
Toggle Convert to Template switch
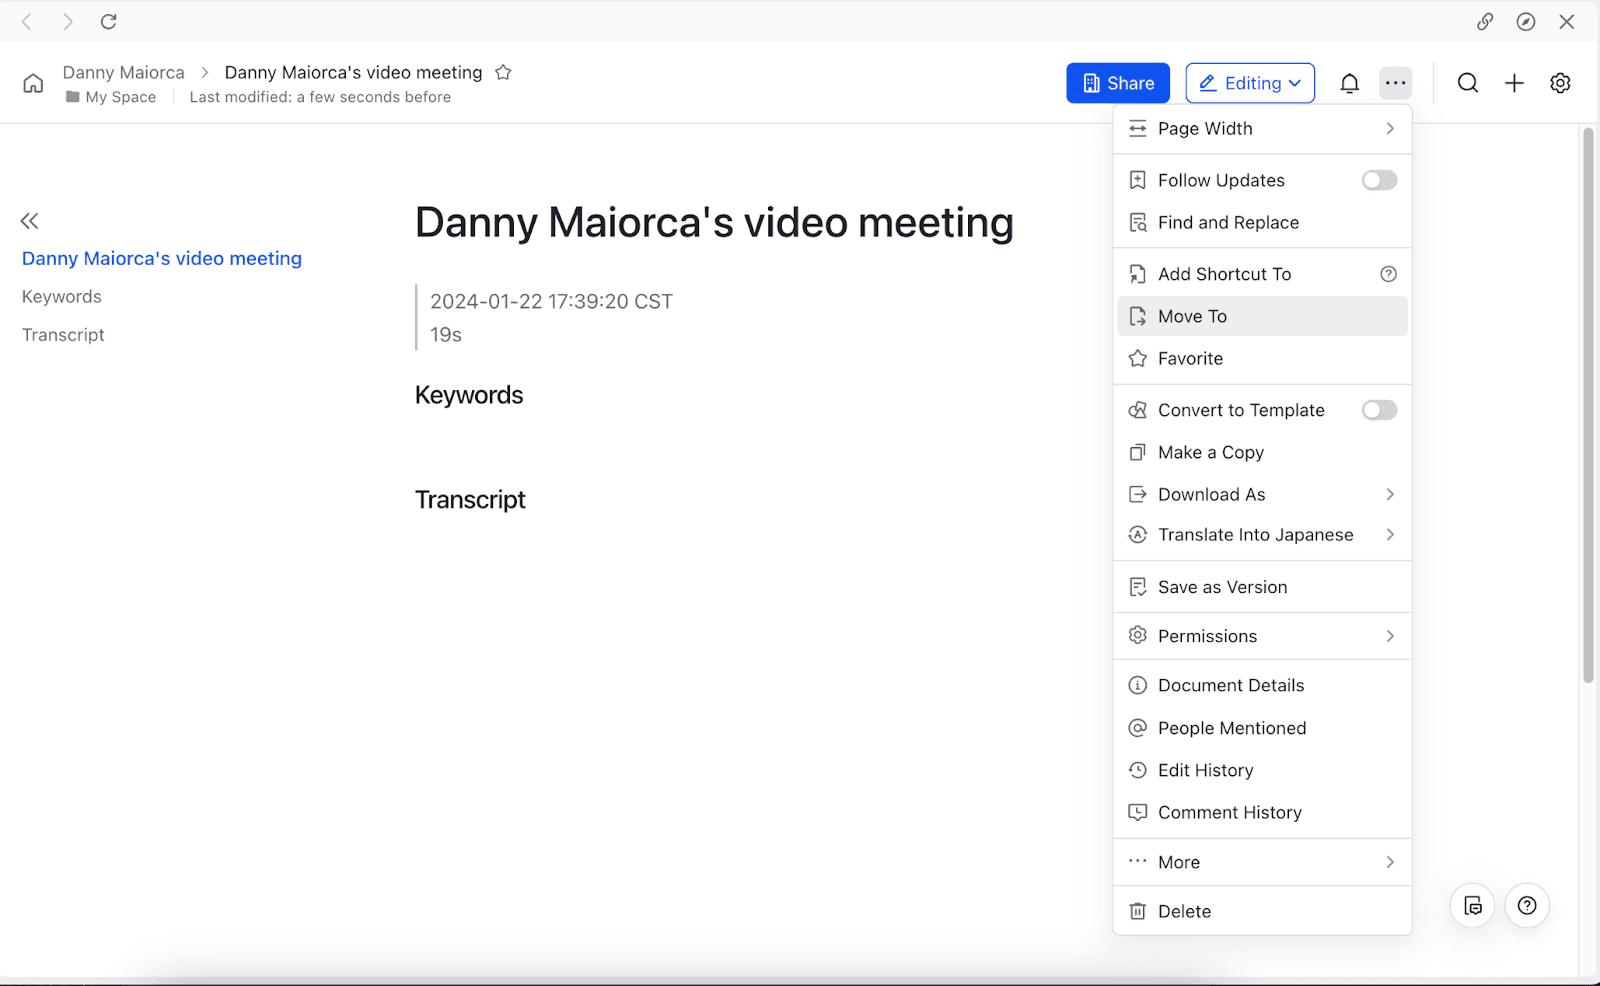pyautogui.click(x=1379, y=410)
